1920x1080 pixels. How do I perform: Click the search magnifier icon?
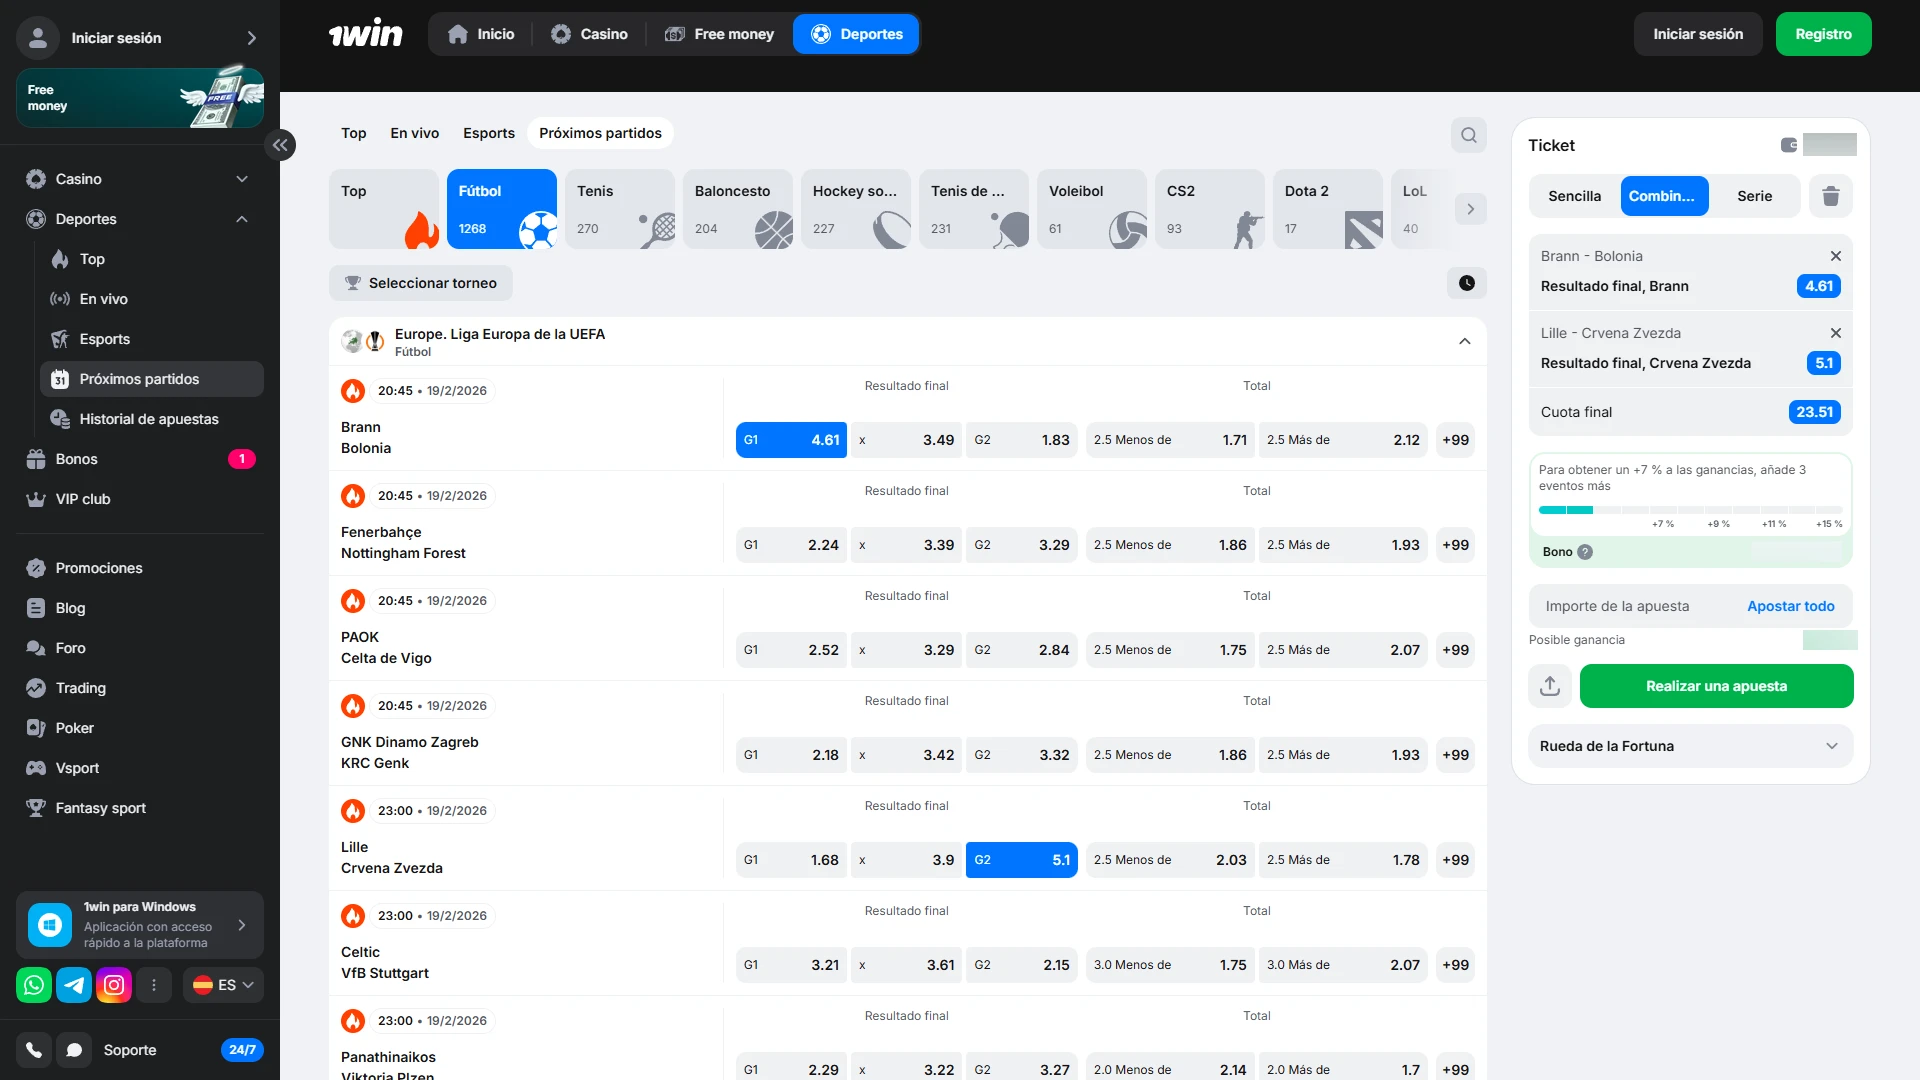pos(1468,135)
